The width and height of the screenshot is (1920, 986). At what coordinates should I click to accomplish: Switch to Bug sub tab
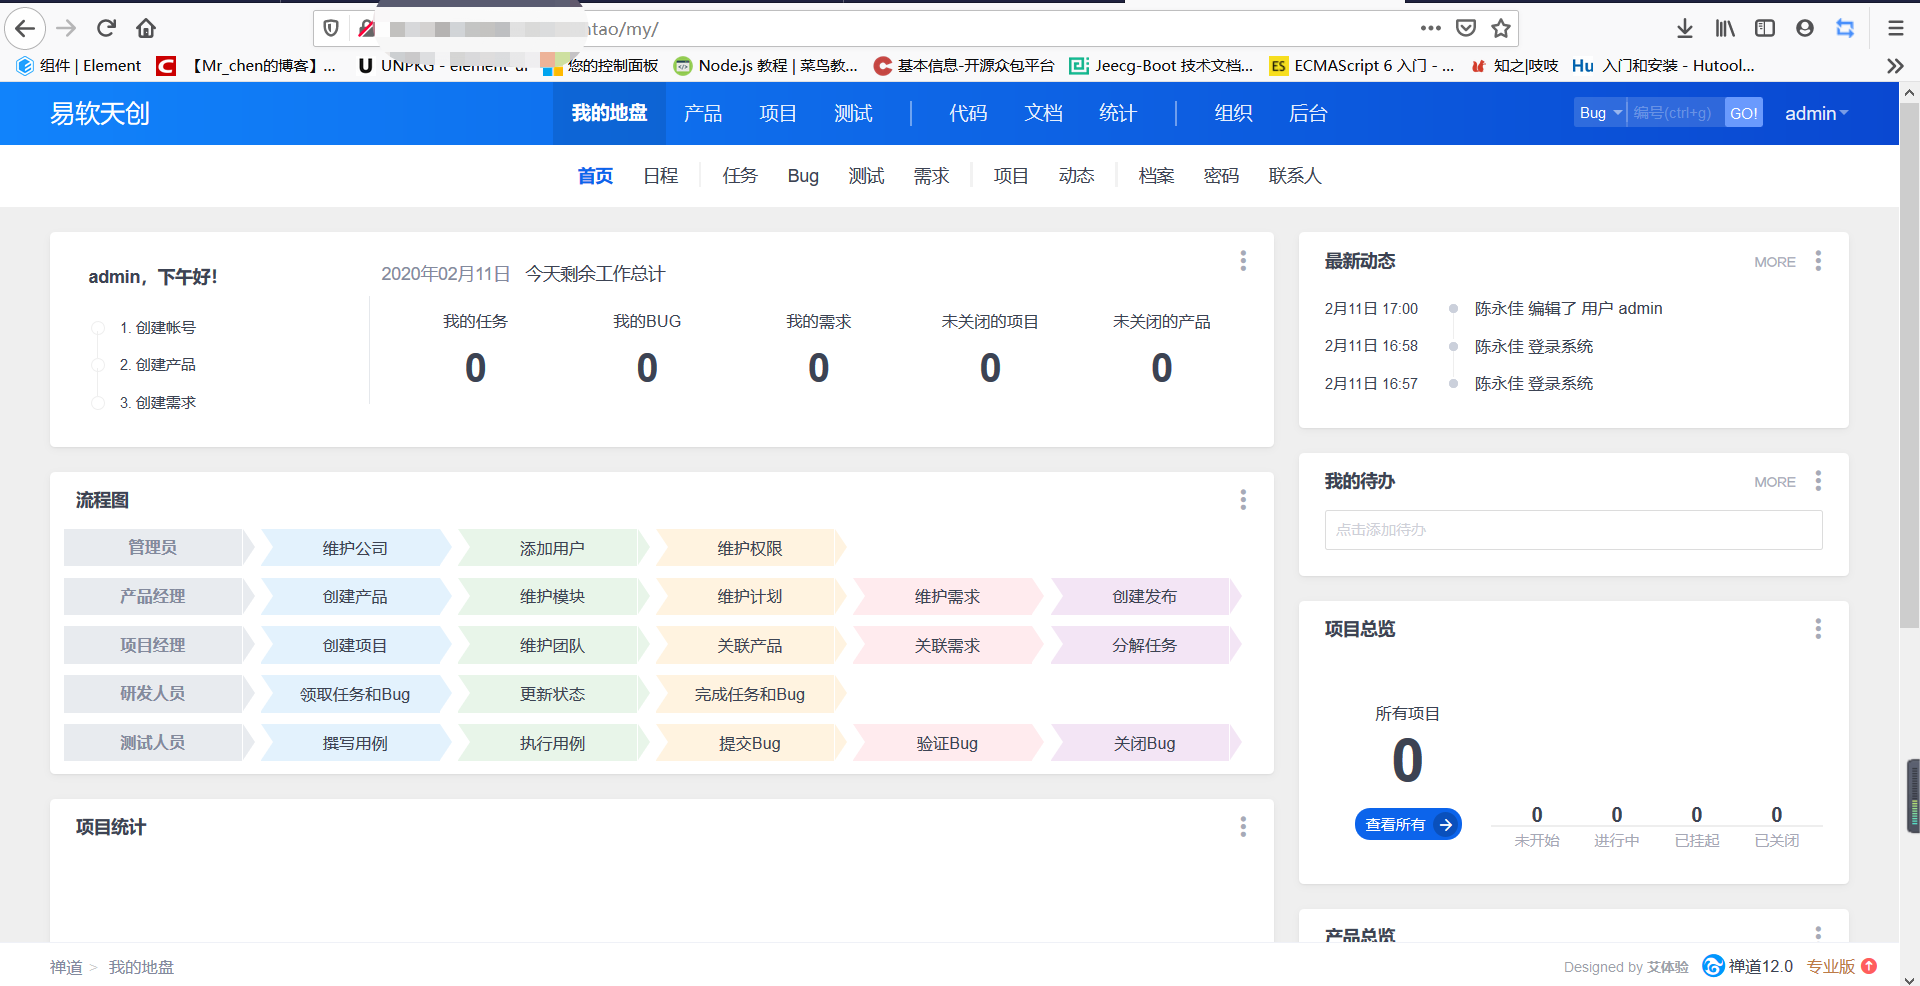[803, 176]
